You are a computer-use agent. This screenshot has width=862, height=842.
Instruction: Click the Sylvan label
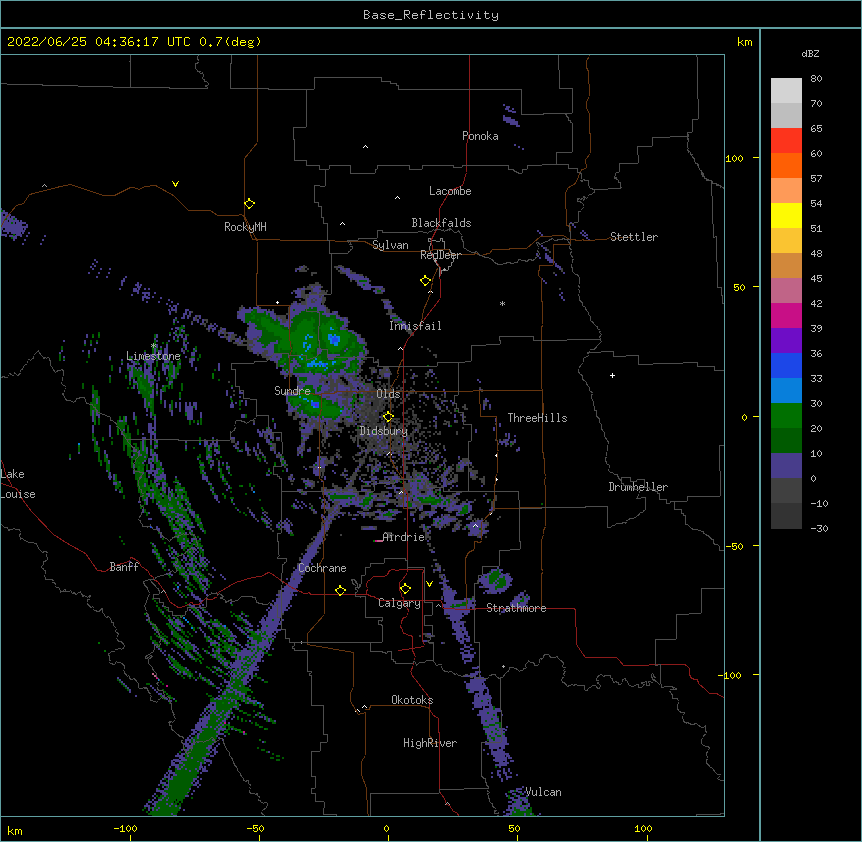(x=390, y=245)
